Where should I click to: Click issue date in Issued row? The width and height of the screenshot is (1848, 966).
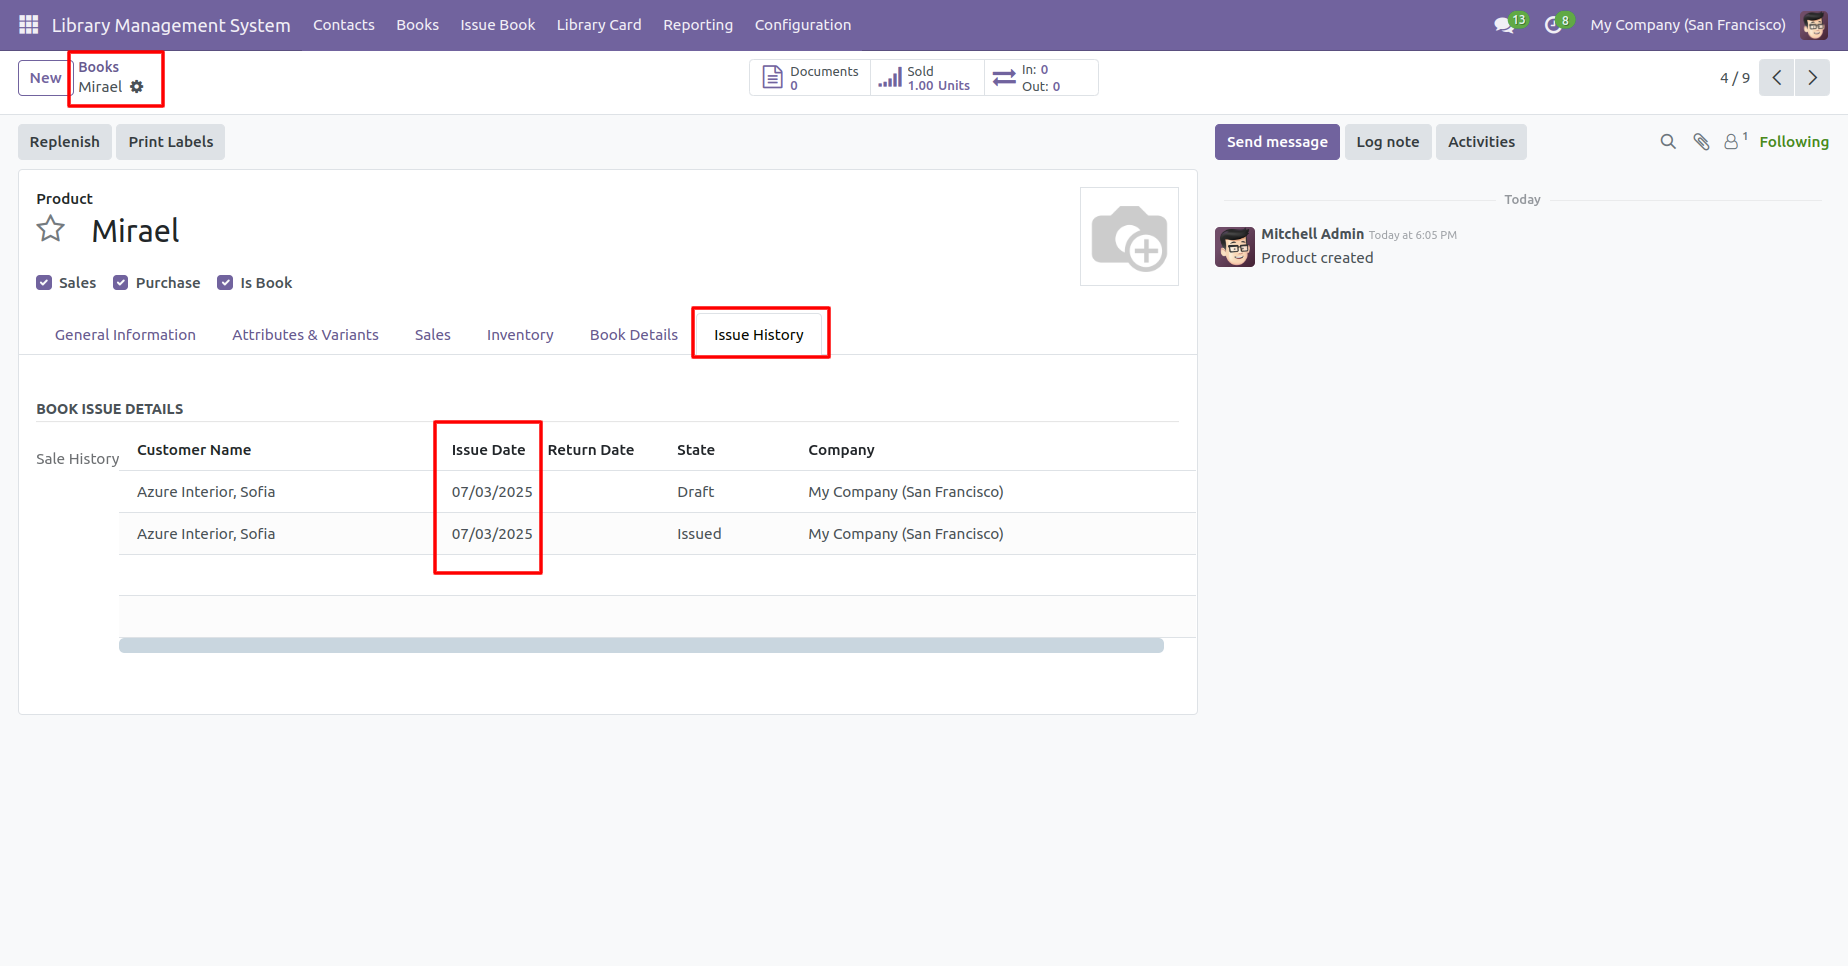pyautogui.click(x=492, y=534)
